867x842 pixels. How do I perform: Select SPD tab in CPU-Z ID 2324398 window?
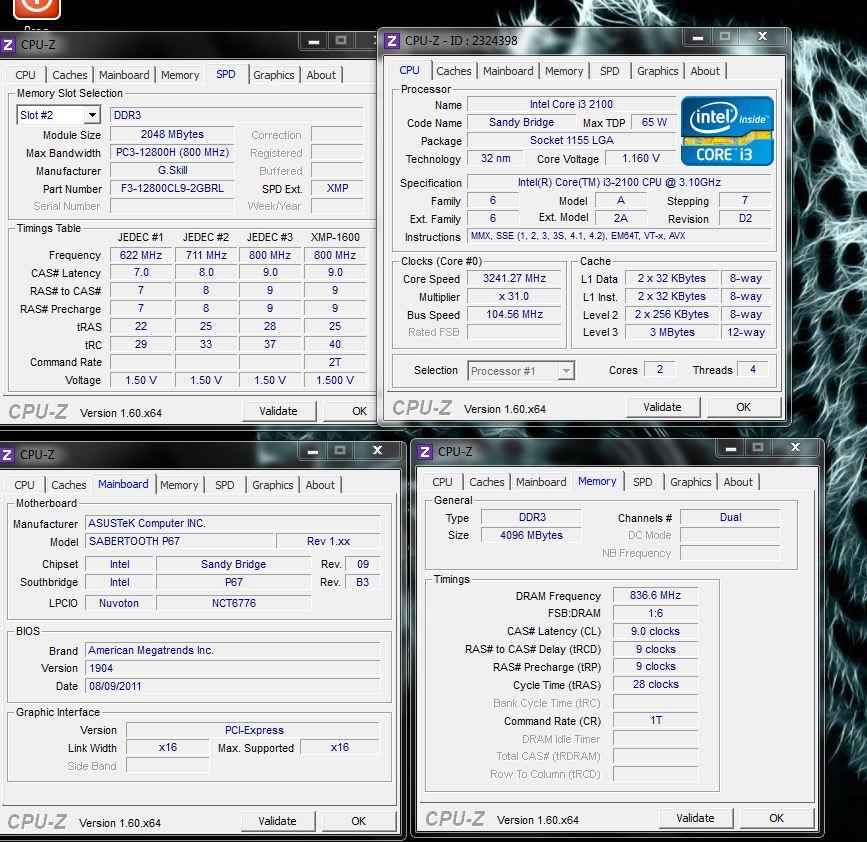click(x=609, y=71)
